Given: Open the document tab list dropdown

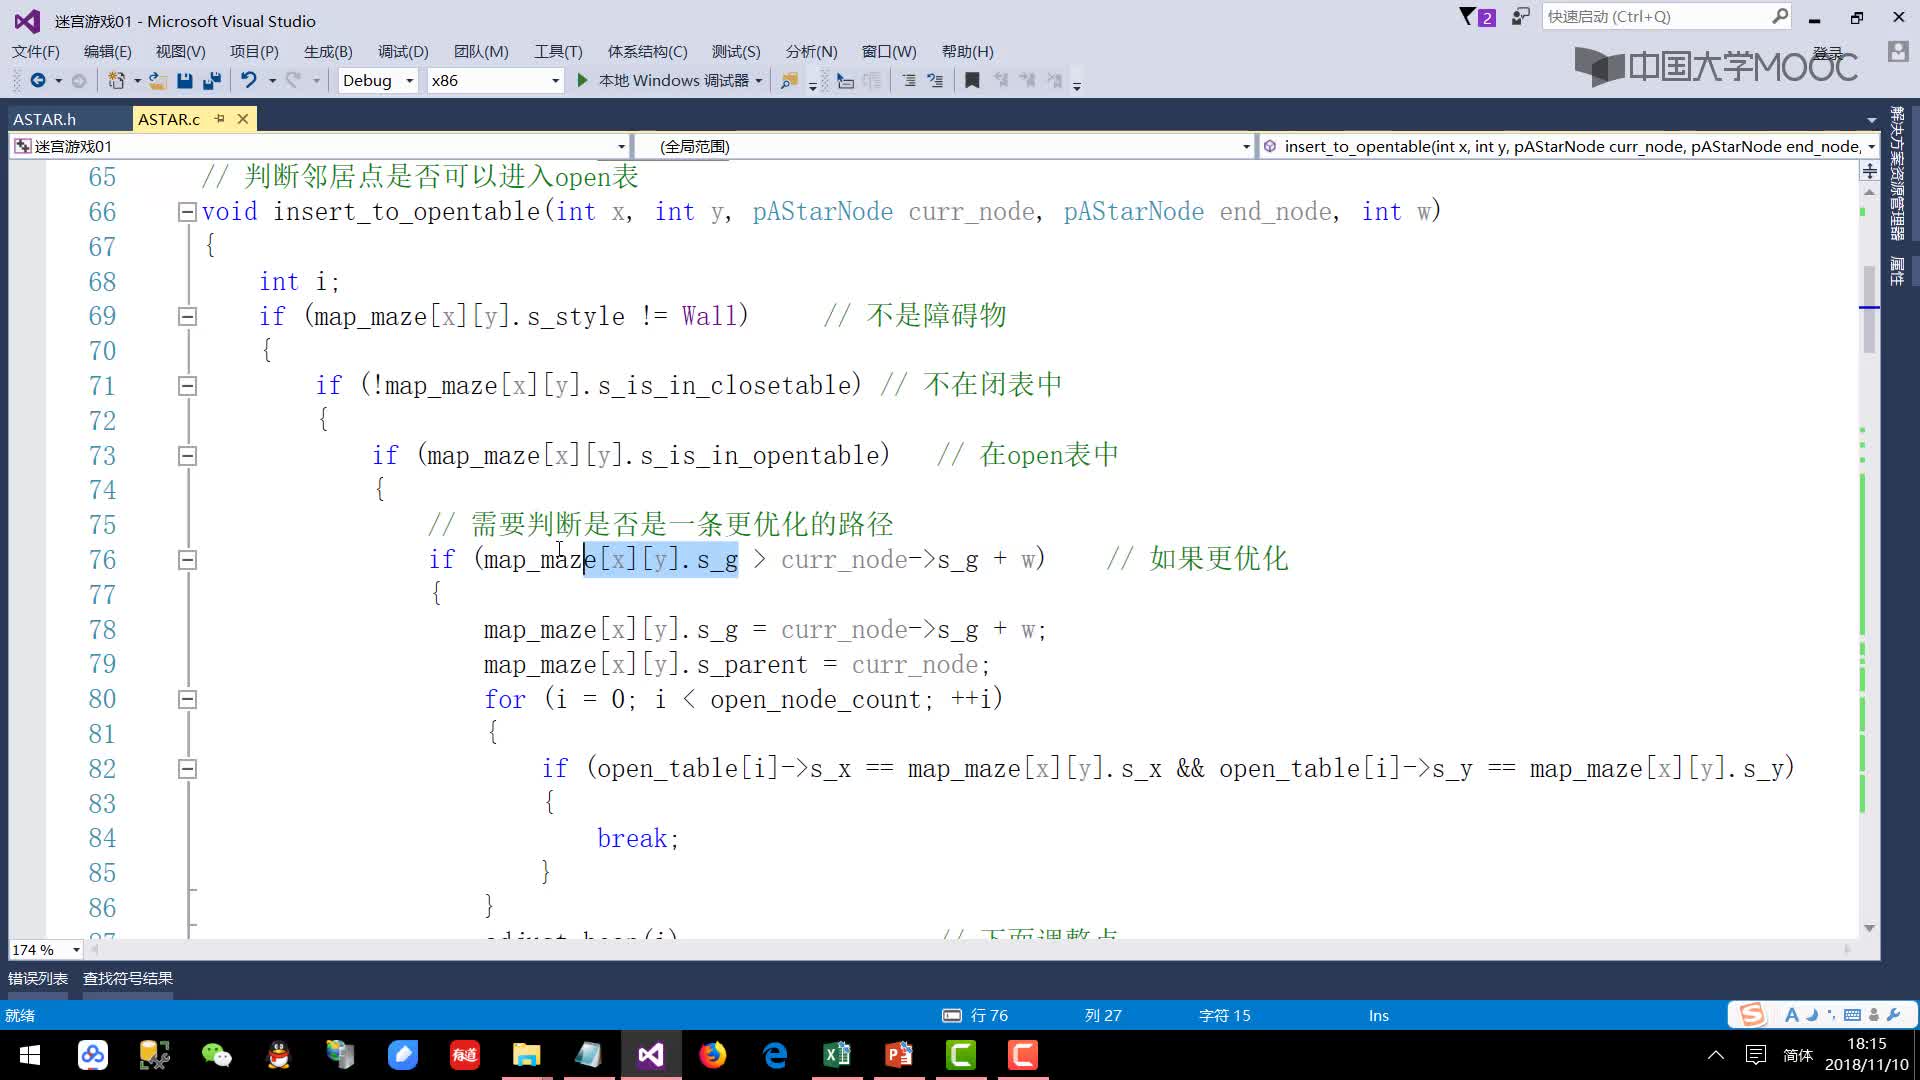Looking at the screenshot, I should (x=1871, y=120).
